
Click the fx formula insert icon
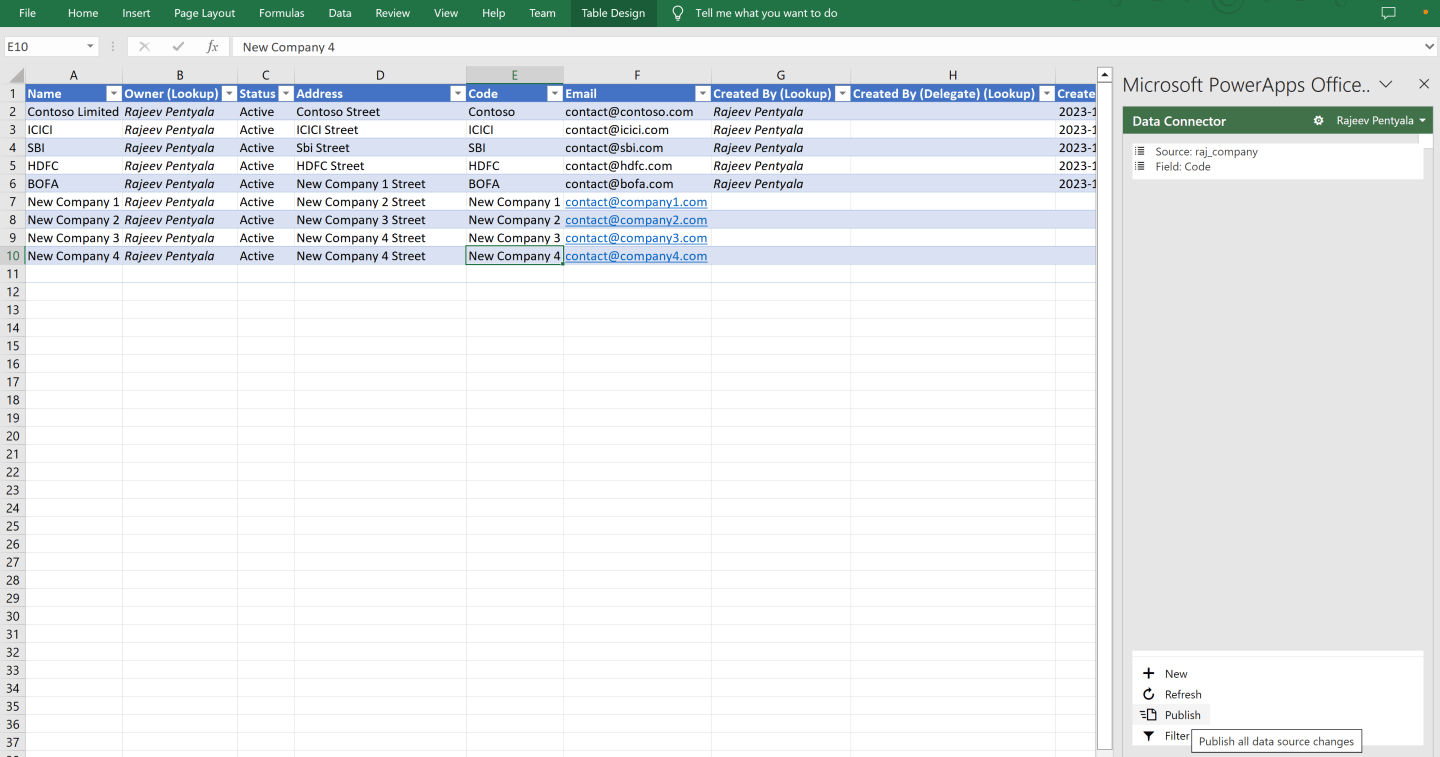[211, 46]
